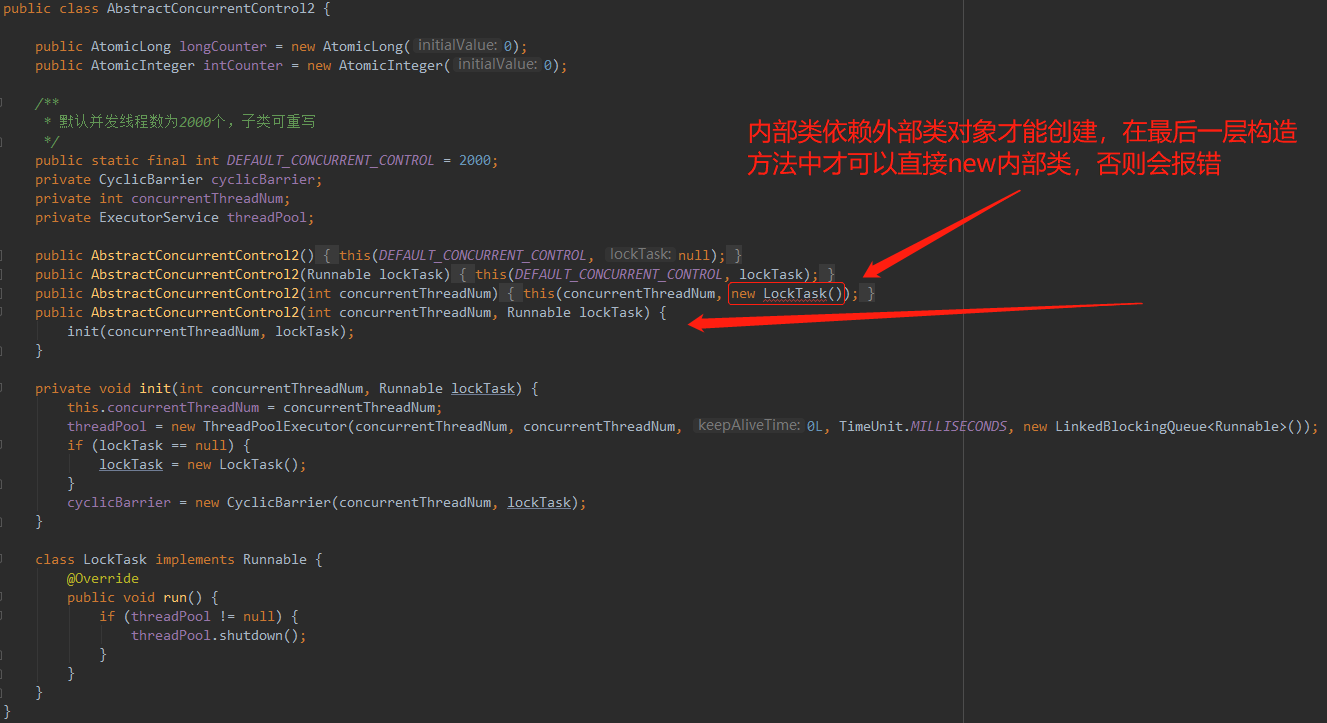Click the lockTask: parameter hint
The image size is (1327, 723).
640,255
